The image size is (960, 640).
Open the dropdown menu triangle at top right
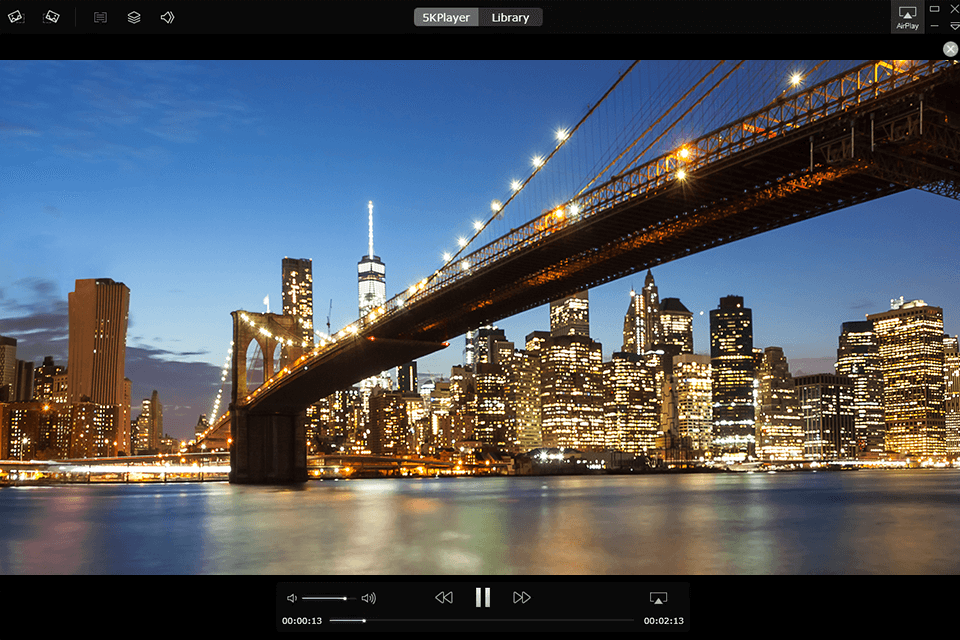954,26
